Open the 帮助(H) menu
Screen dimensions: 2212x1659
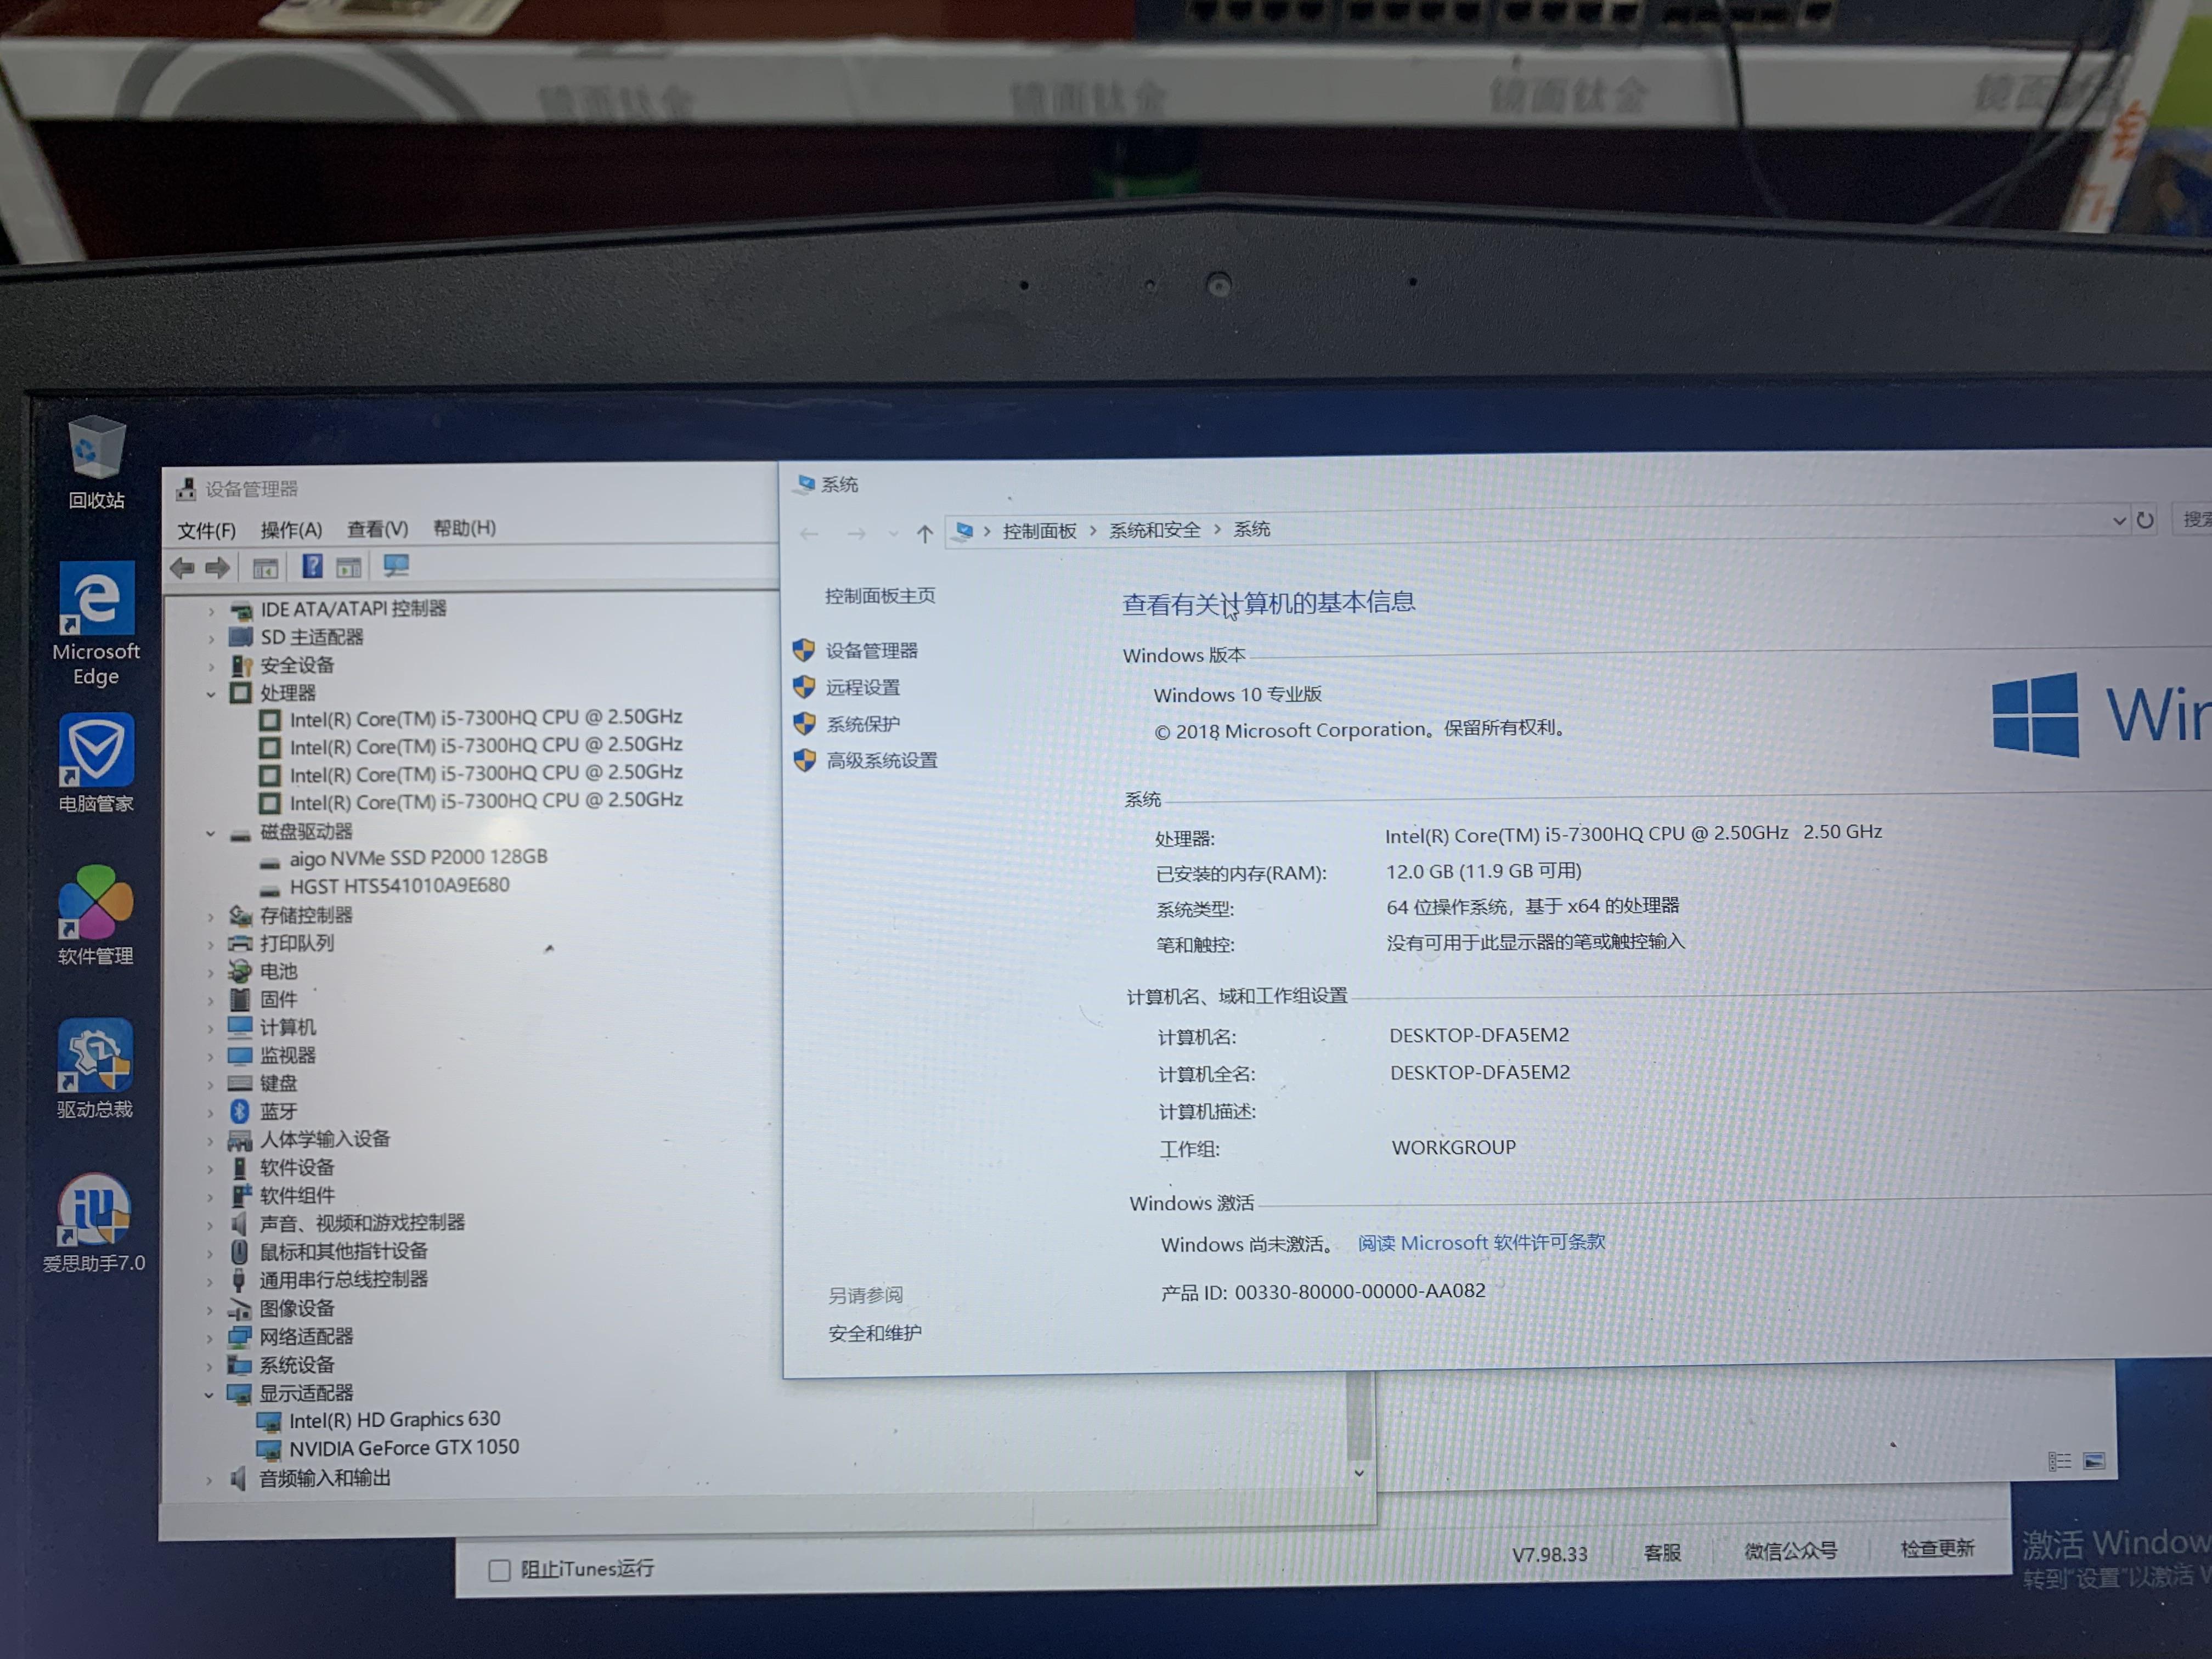point(464,527)
